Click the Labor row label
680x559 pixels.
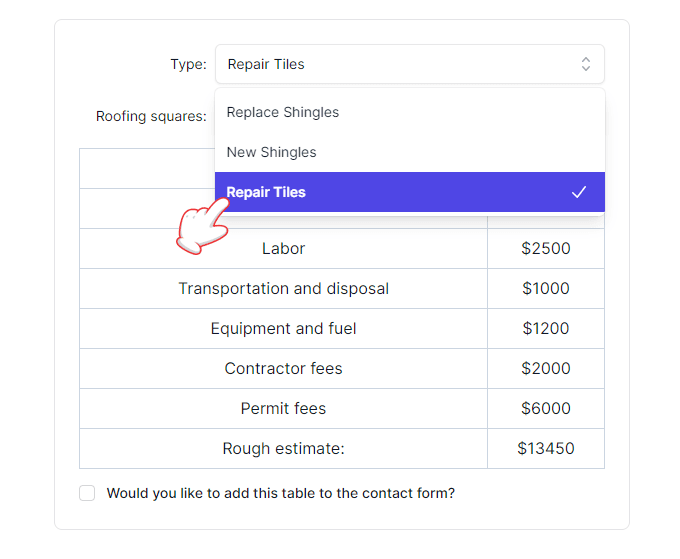[x=283, y=248]
